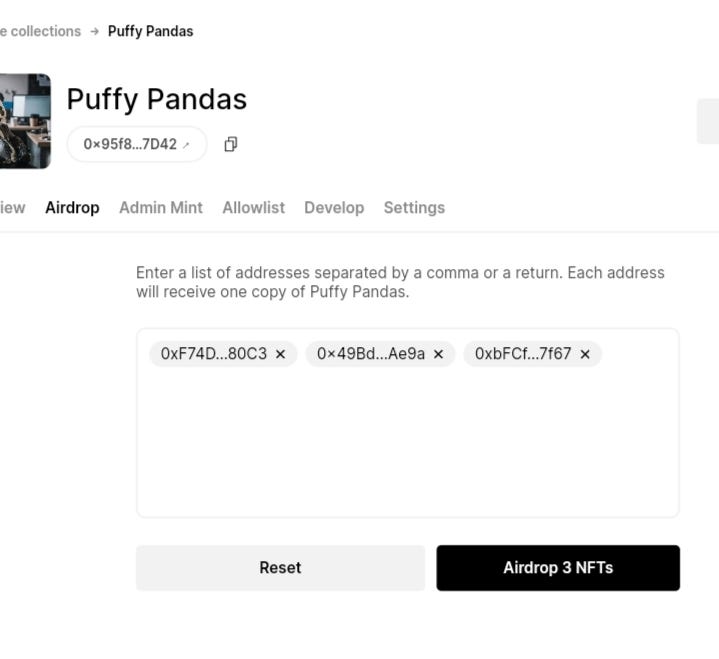
Task: Switch to the Admin Mint tab
Action: tap(161, 208)
